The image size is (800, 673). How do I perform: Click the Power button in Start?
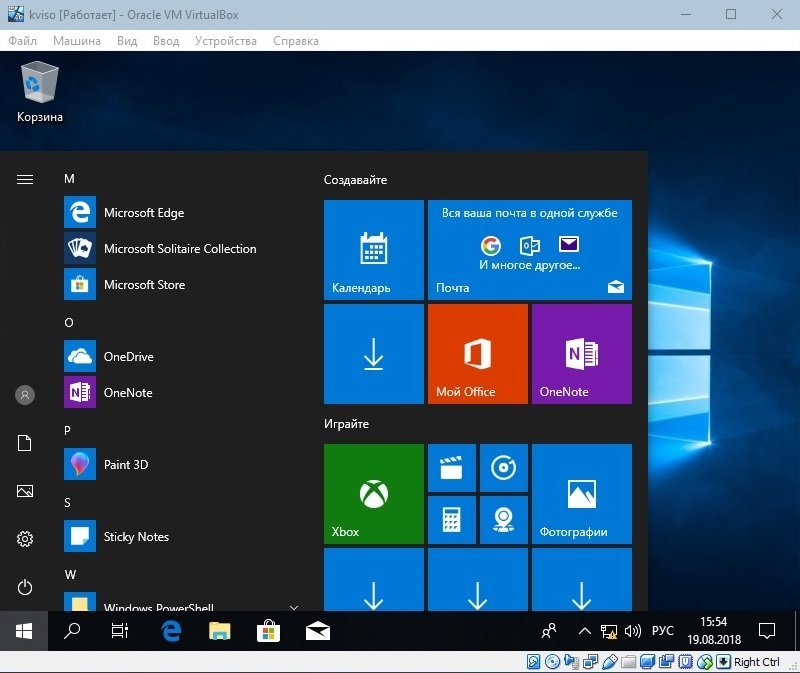(24, 587)
